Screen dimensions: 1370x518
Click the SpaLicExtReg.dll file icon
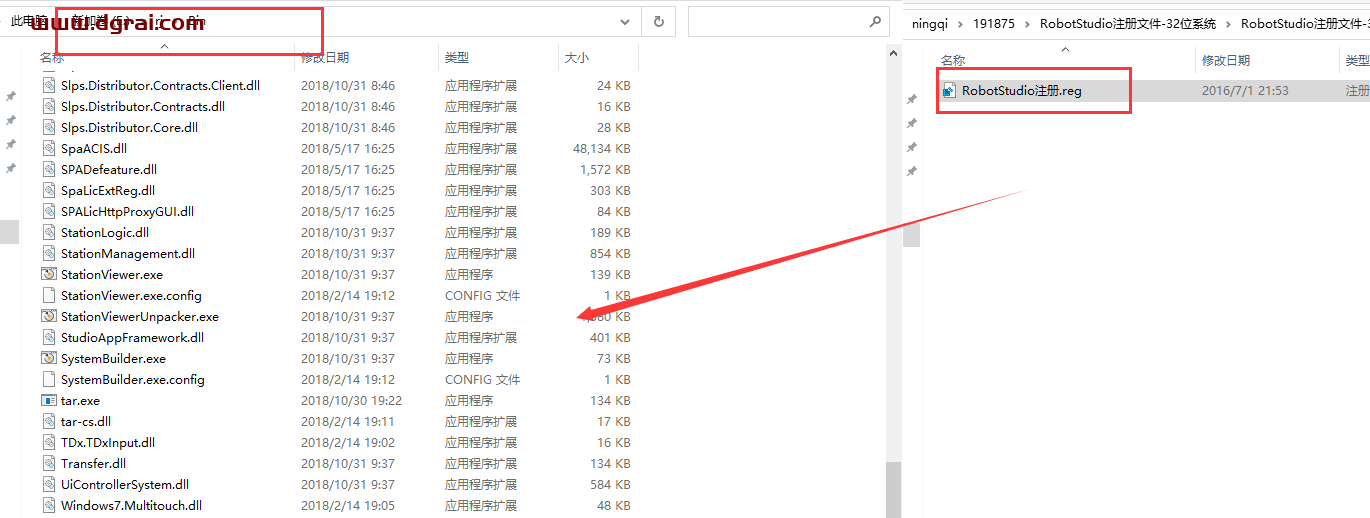click(49, 191)
